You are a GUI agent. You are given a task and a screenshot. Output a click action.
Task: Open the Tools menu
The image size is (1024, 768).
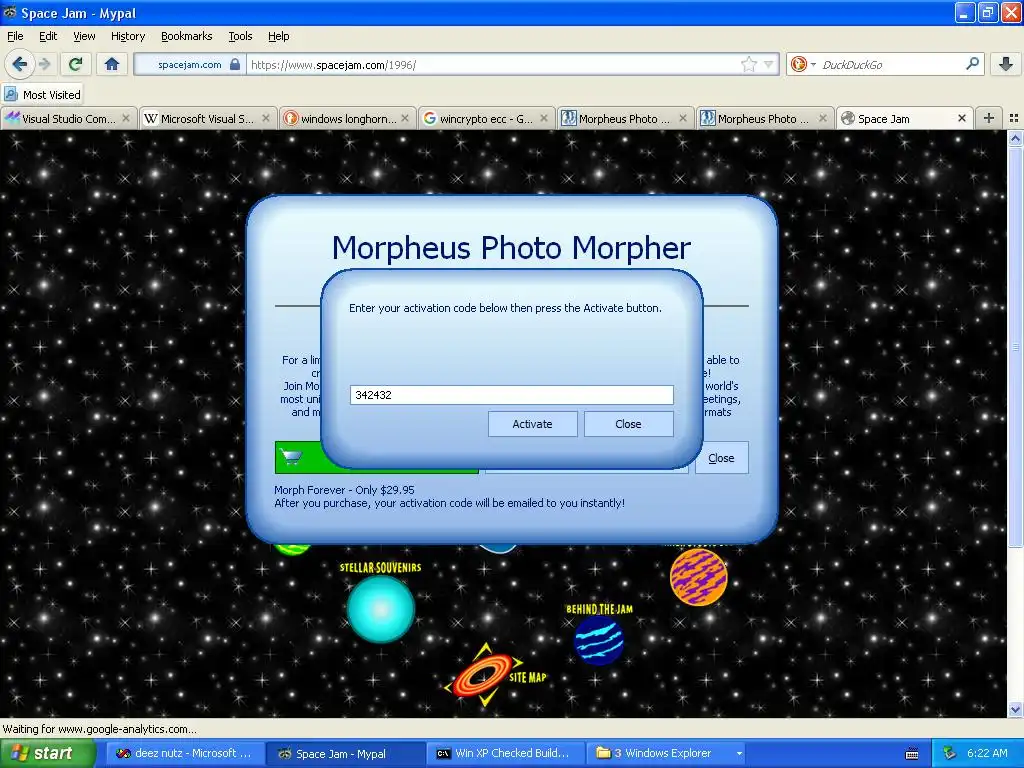point(240,36)
